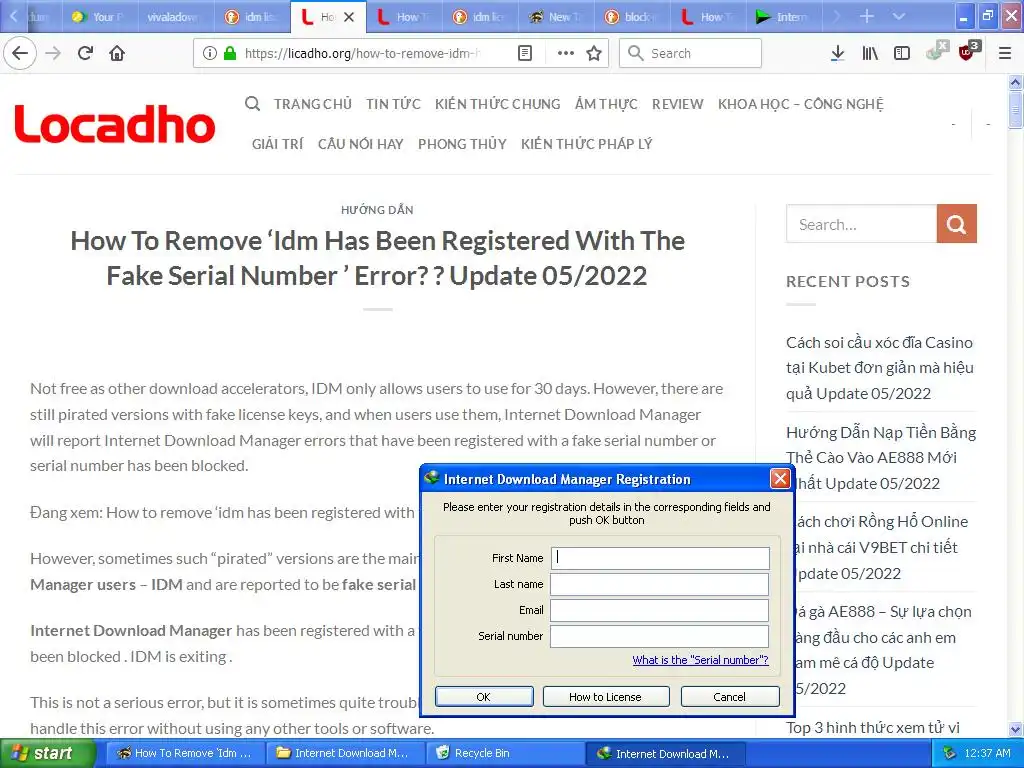
Task: Go back using the browser back arrow
Action: [20, 53]
